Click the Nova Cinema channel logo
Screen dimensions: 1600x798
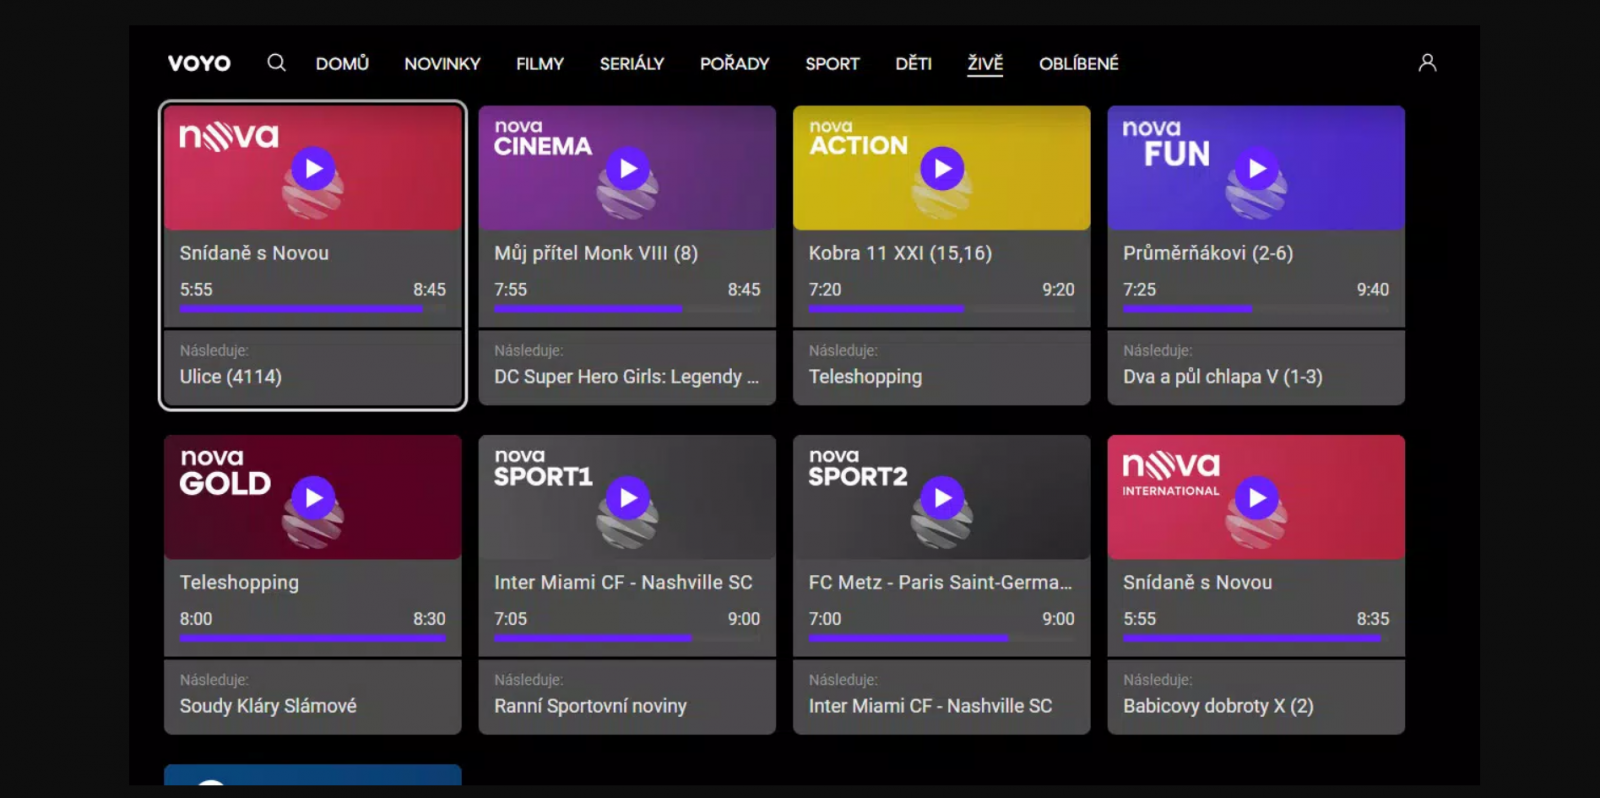543,138
